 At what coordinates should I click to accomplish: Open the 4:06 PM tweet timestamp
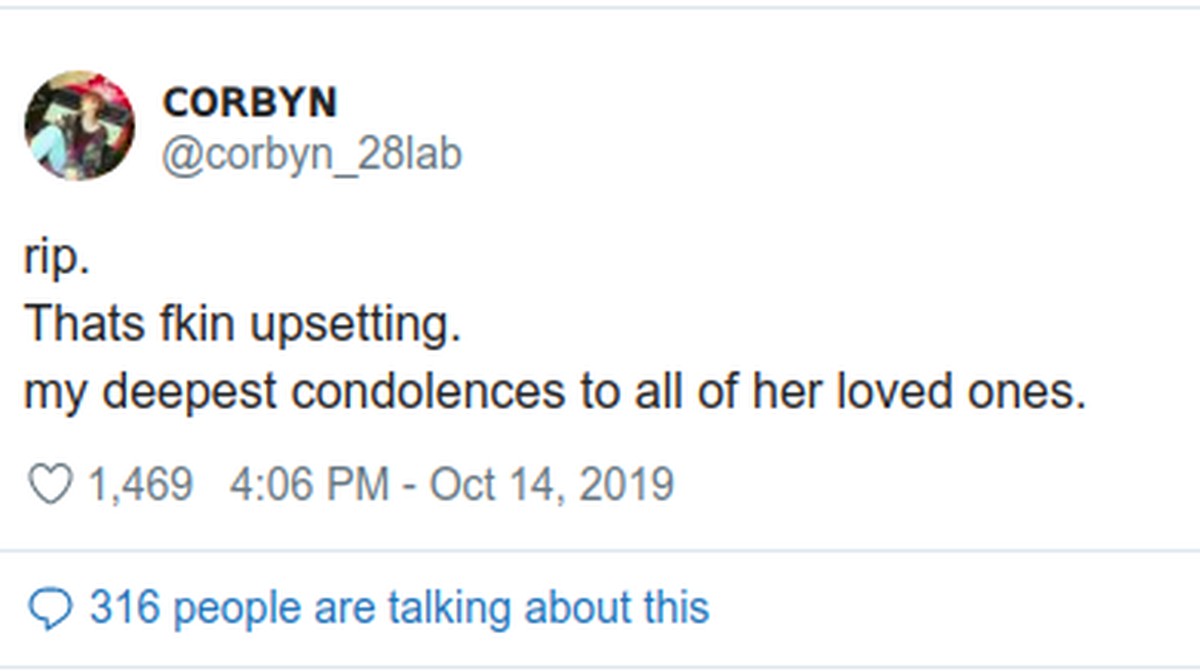(308, 485)
